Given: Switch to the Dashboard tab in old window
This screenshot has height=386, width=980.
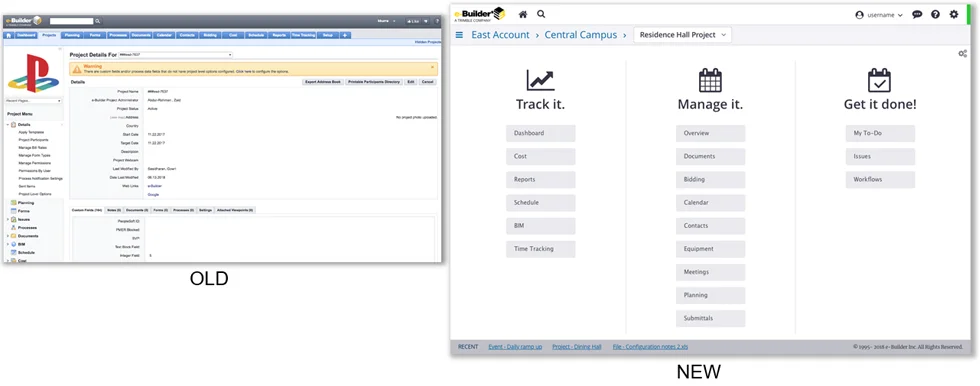Looking at the screenshot, I should point(26,36).
